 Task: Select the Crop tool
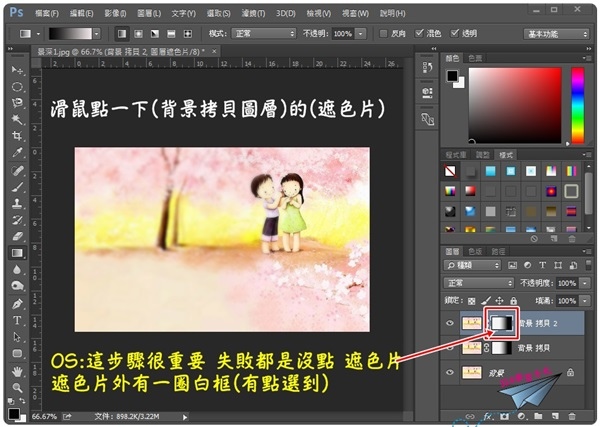tap(17, 136)
